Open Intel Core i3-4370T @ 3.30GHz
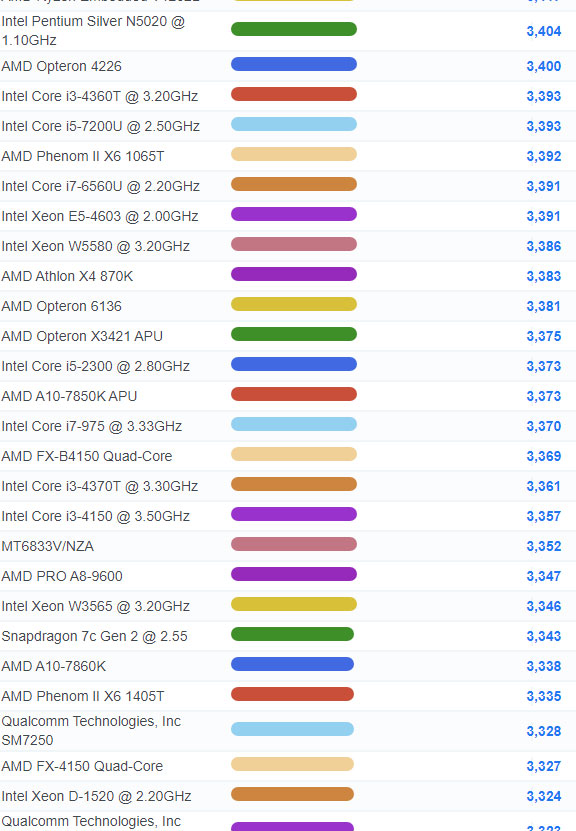The height and width of the screenshot is (831, 576). pos(100,487)
